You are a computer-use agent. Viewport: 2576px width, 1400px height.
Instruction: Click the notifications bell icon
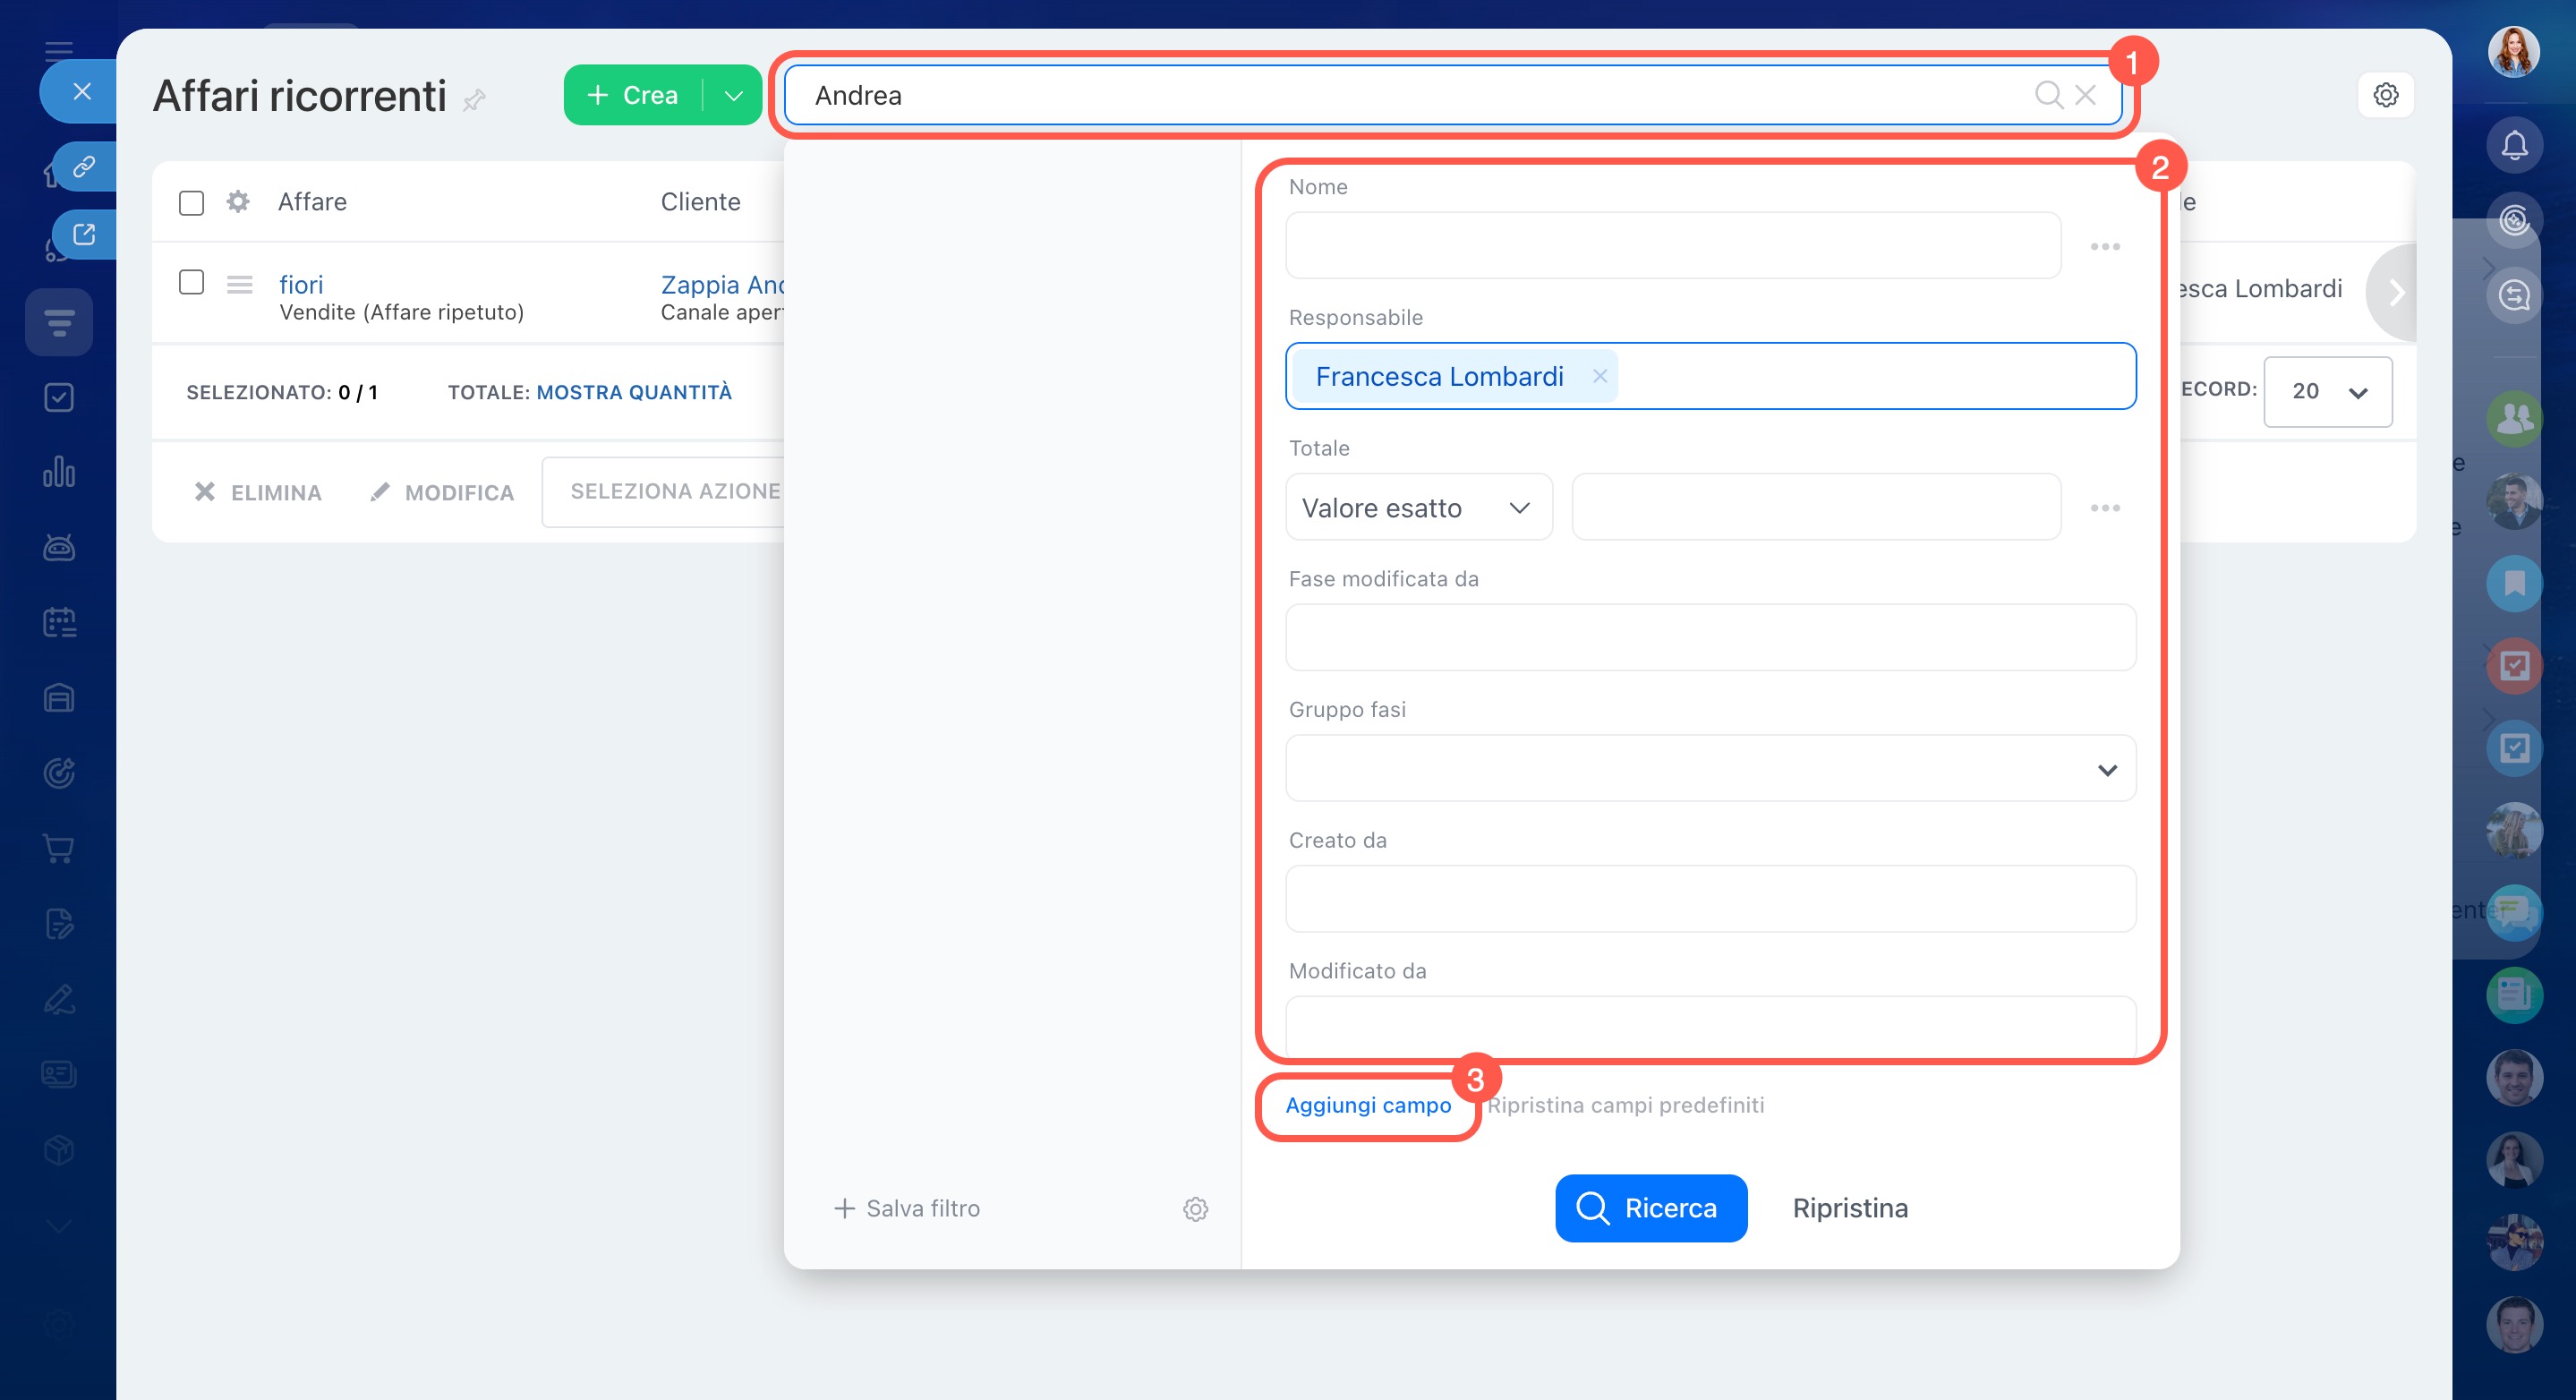pos(2513,145)
